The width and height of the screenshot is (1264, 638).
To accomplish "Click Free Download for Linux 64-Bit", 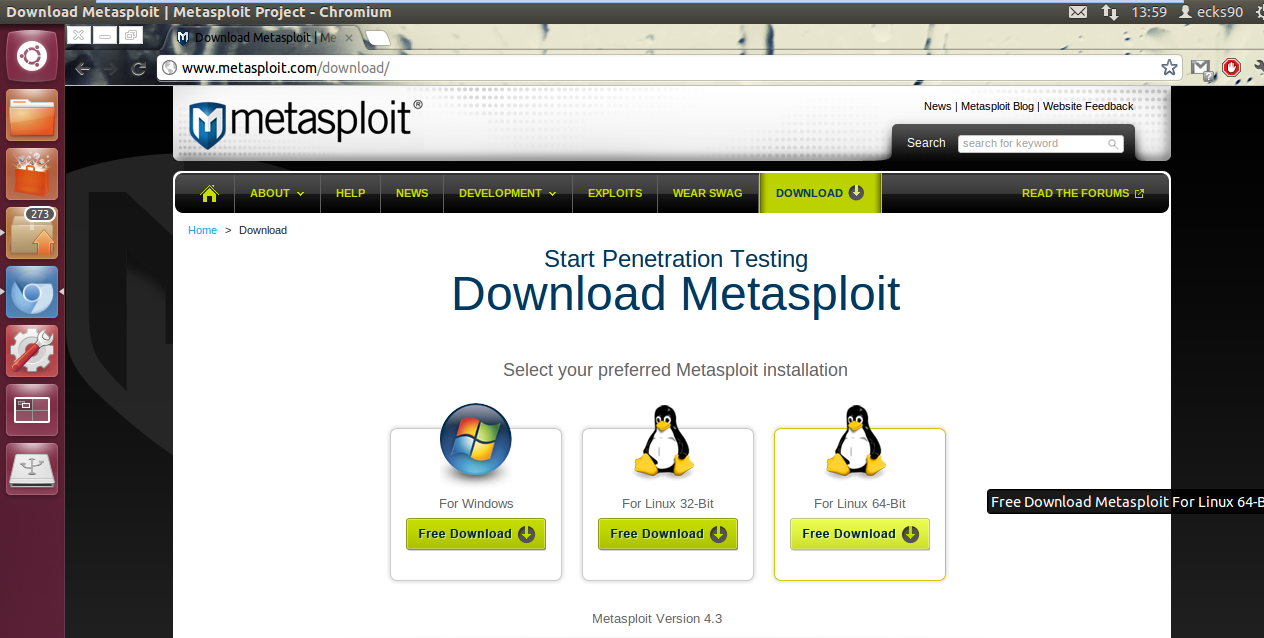I will point(860,534).
